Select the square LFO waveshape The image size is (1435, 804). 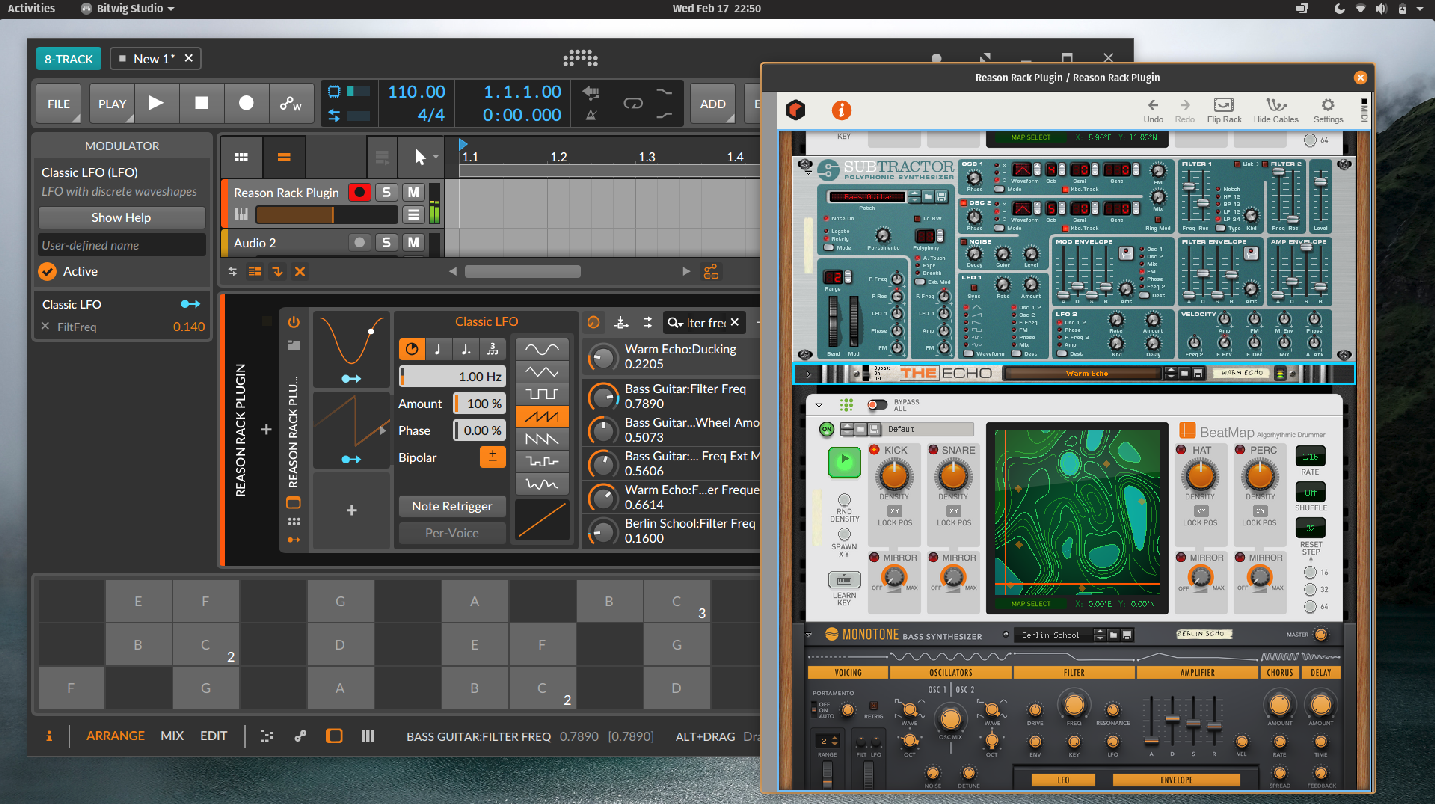(x=543, y=394)
